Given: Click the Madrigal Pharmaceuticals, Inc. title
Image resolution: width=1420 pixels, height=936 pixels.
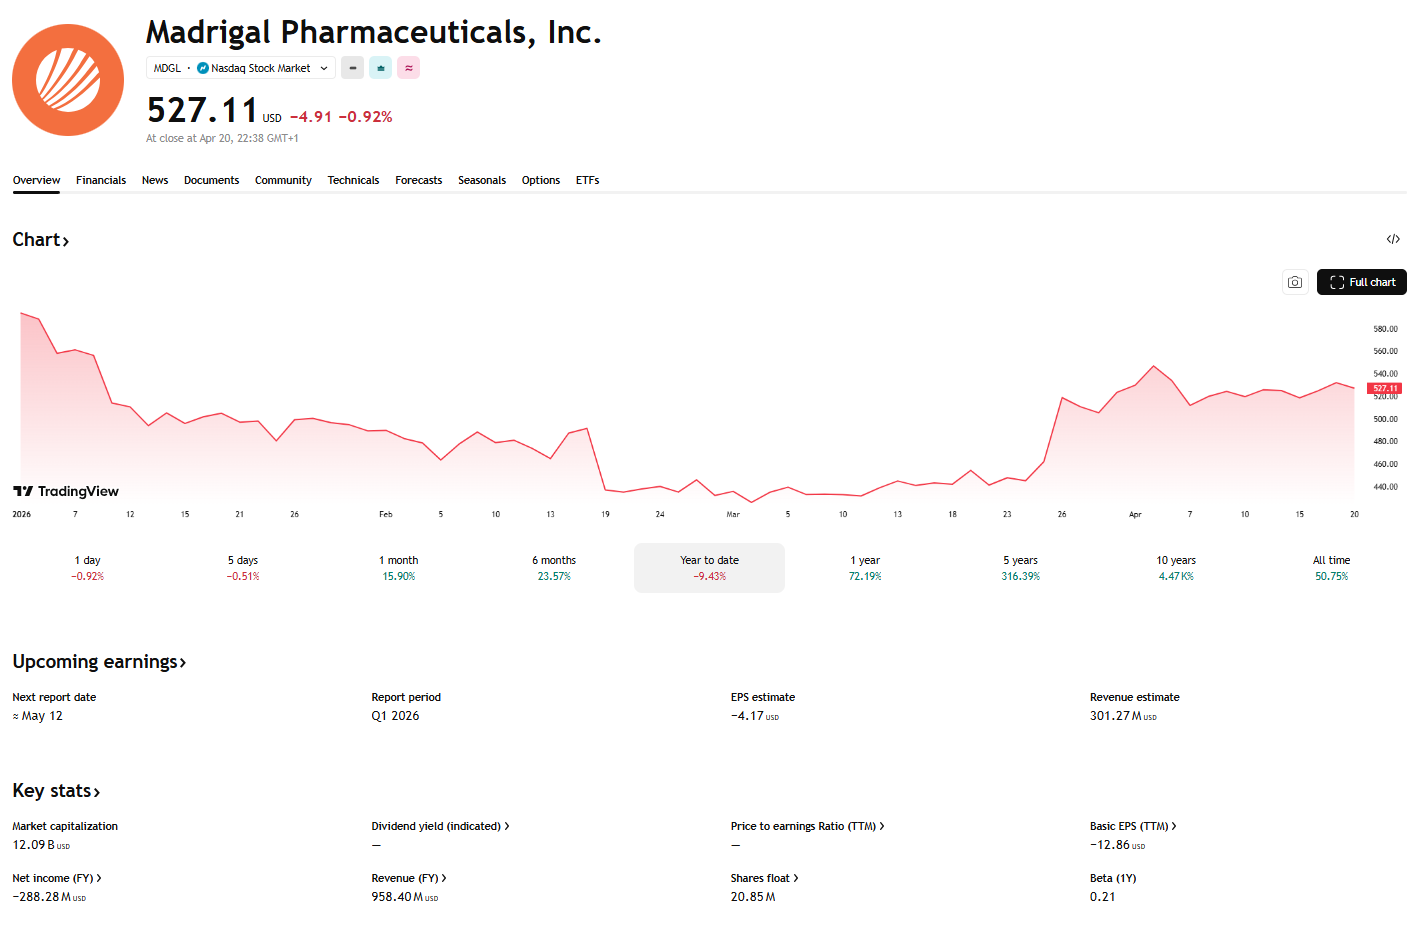Looking at the screenshot, I should (x=374, y=32).
